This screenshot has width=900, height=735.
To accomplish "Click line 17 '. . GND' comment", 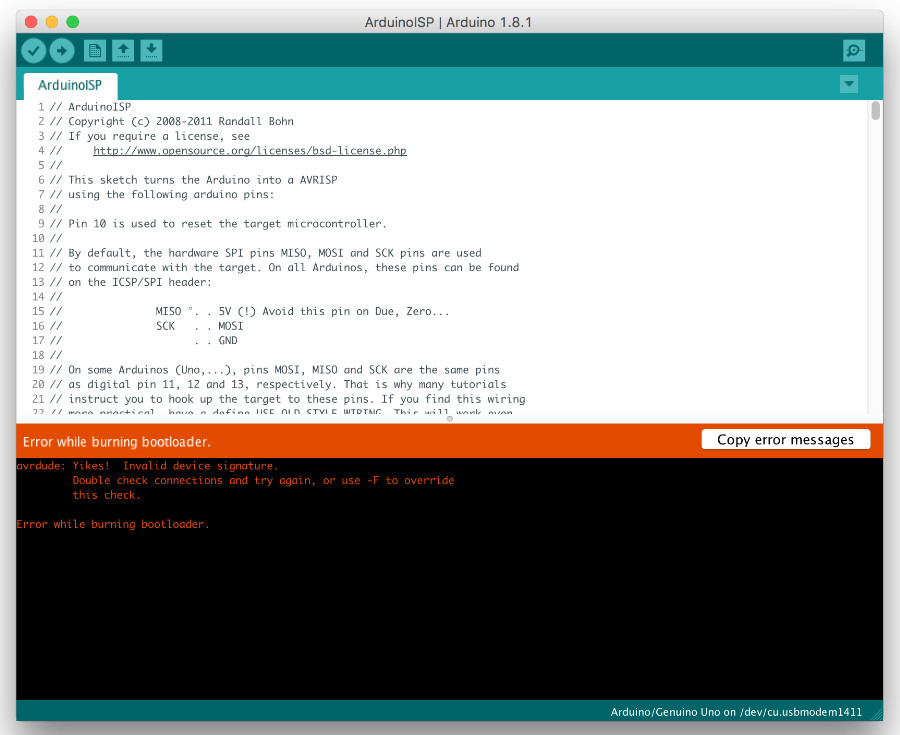I will coord(143,341).
